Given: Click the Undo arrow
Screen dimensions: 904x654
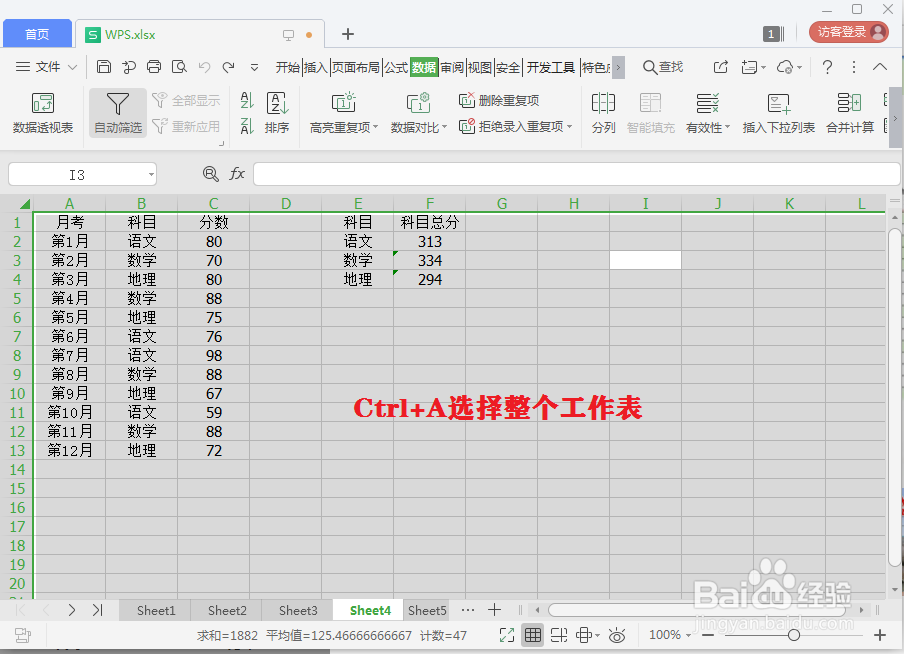Looking at the screenshot, I should pyautogui.click(x=204, y=67).
